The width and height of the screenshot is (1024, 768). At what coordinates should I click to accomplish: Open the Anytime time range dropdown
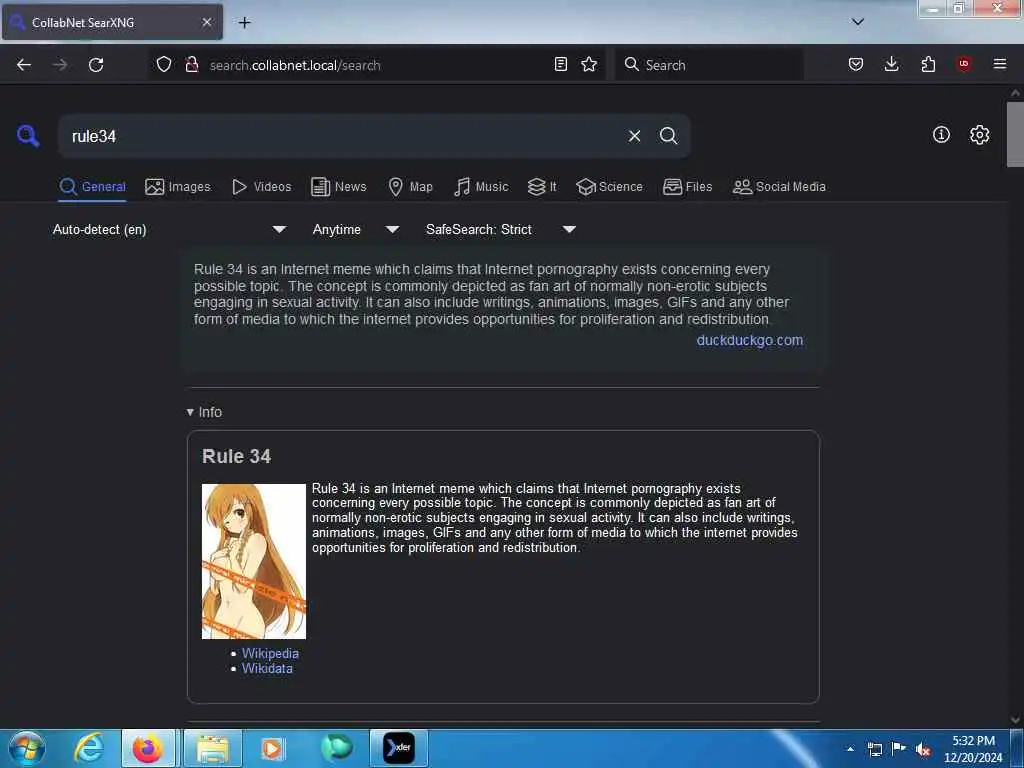[x=356, y=229]
